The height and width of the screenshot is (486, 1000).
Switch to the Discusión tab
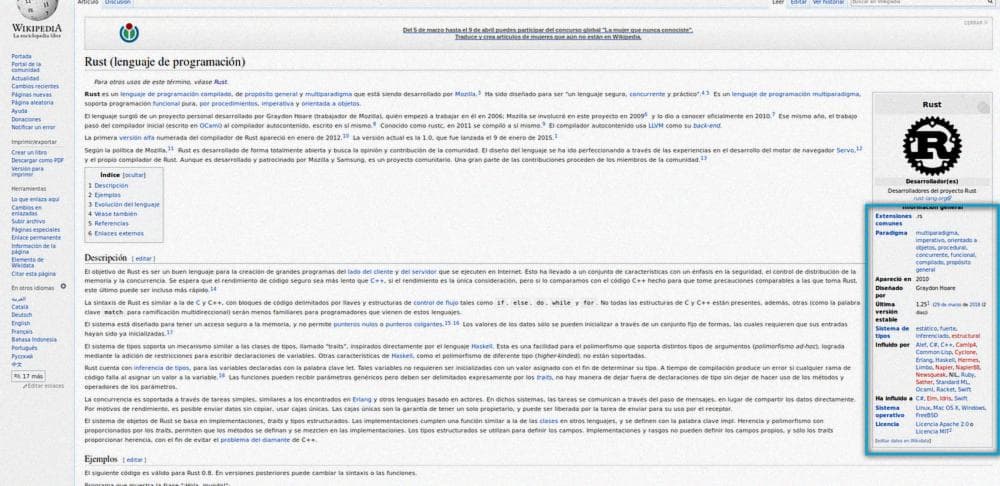coord(117,3)
